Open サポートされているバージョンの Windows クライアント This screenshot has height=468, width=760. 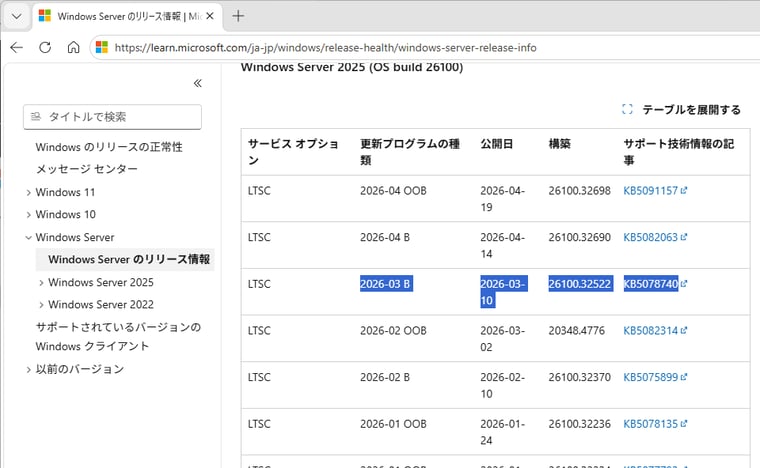[118, 337]
